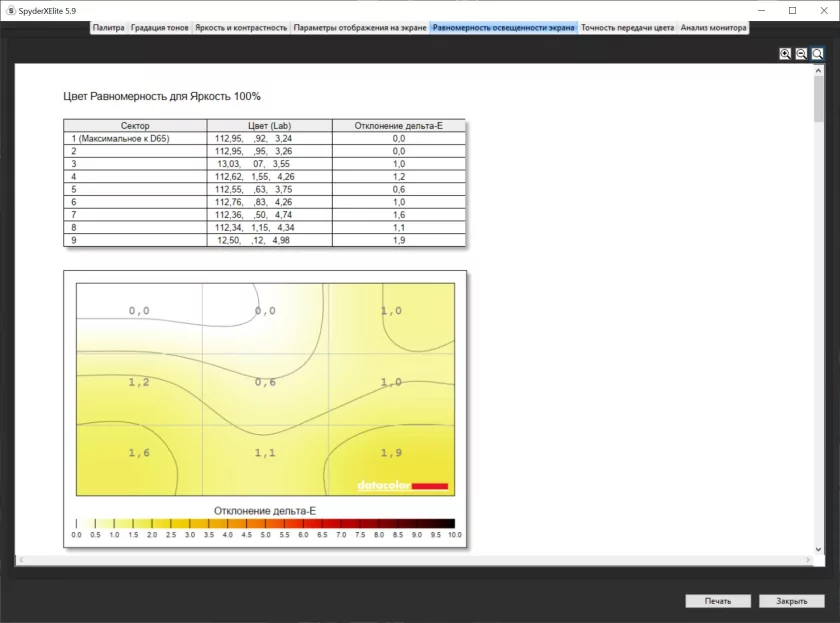Click delta-E value 1,6 in table
Image resolution: width=840 pixels, height=623 pixels.
399,214
